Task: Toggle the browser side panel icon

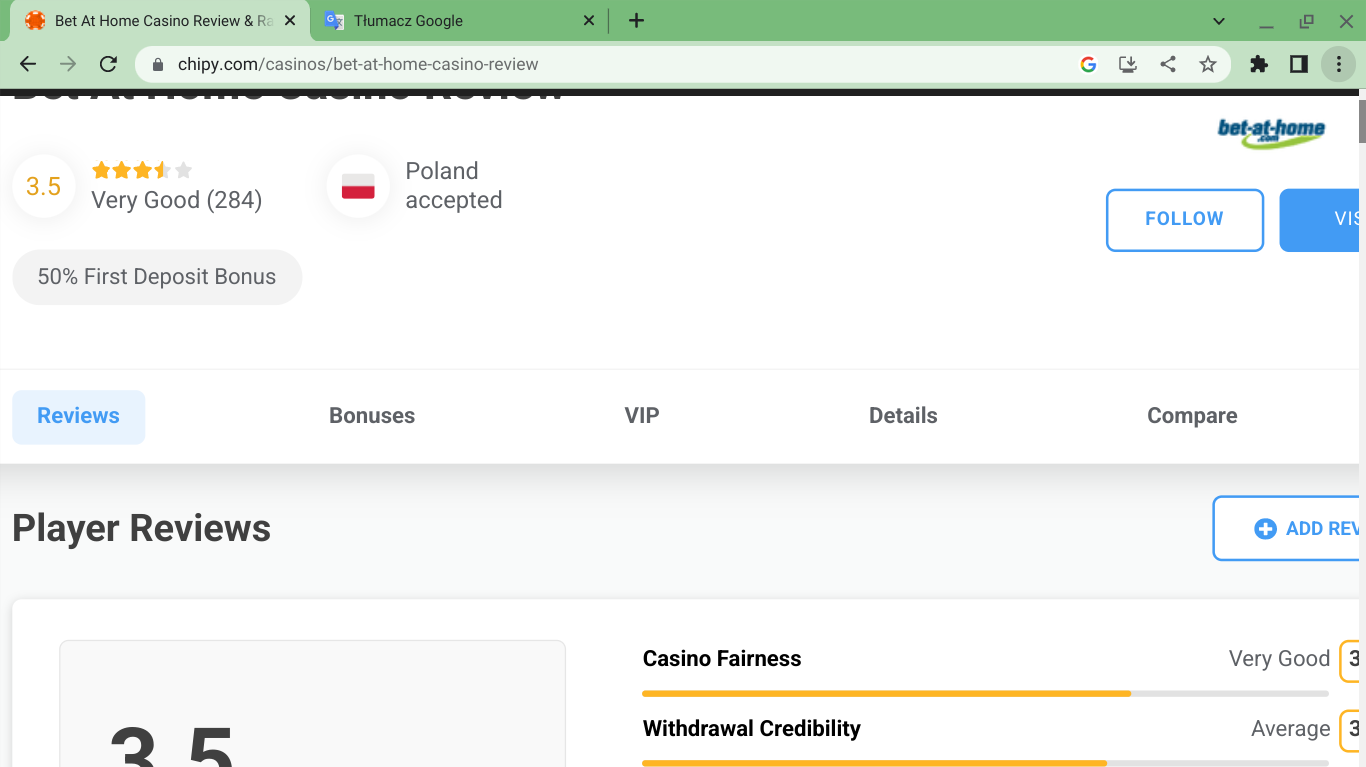Action: point(1299,64)
